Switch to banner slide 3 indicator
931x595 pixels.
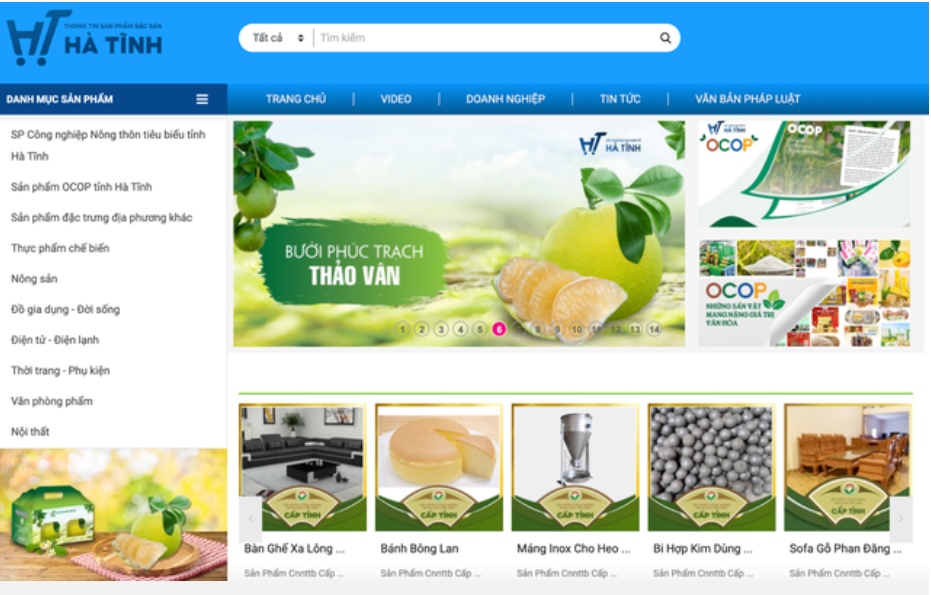pos(441,329)
